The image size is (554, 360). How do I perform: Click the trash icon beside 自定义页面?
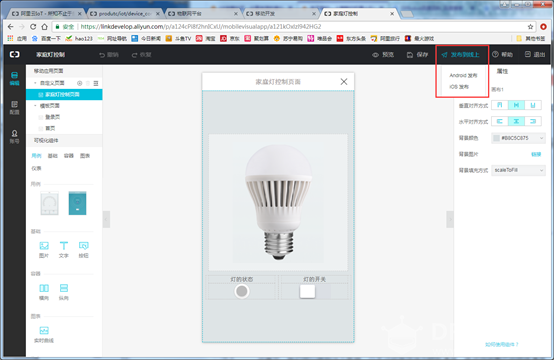(x=88, y=83)
